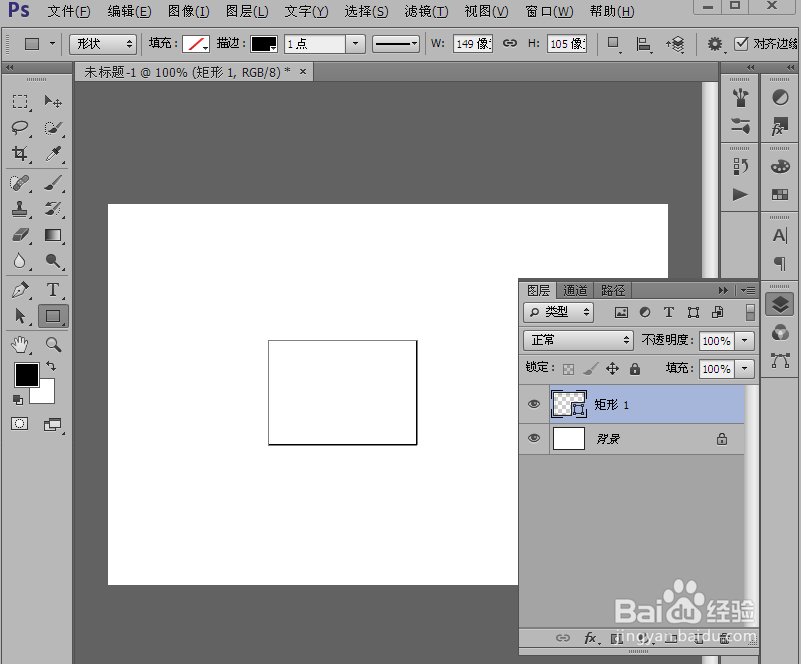Viewport: 801px width, 664px height.
Task: Open the 正常 blend mode dropdown
Action: 578,340
